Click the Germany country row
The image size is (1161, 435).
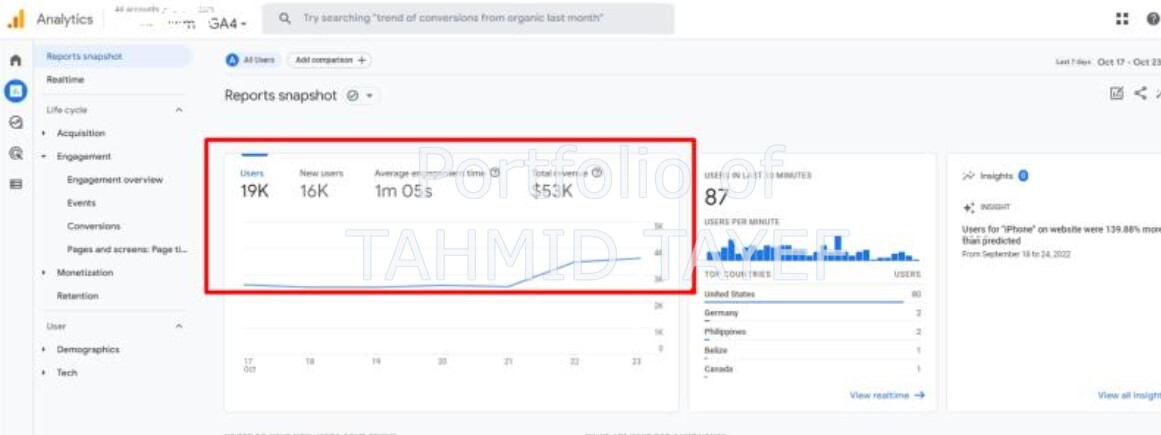(x=812, y=313)
